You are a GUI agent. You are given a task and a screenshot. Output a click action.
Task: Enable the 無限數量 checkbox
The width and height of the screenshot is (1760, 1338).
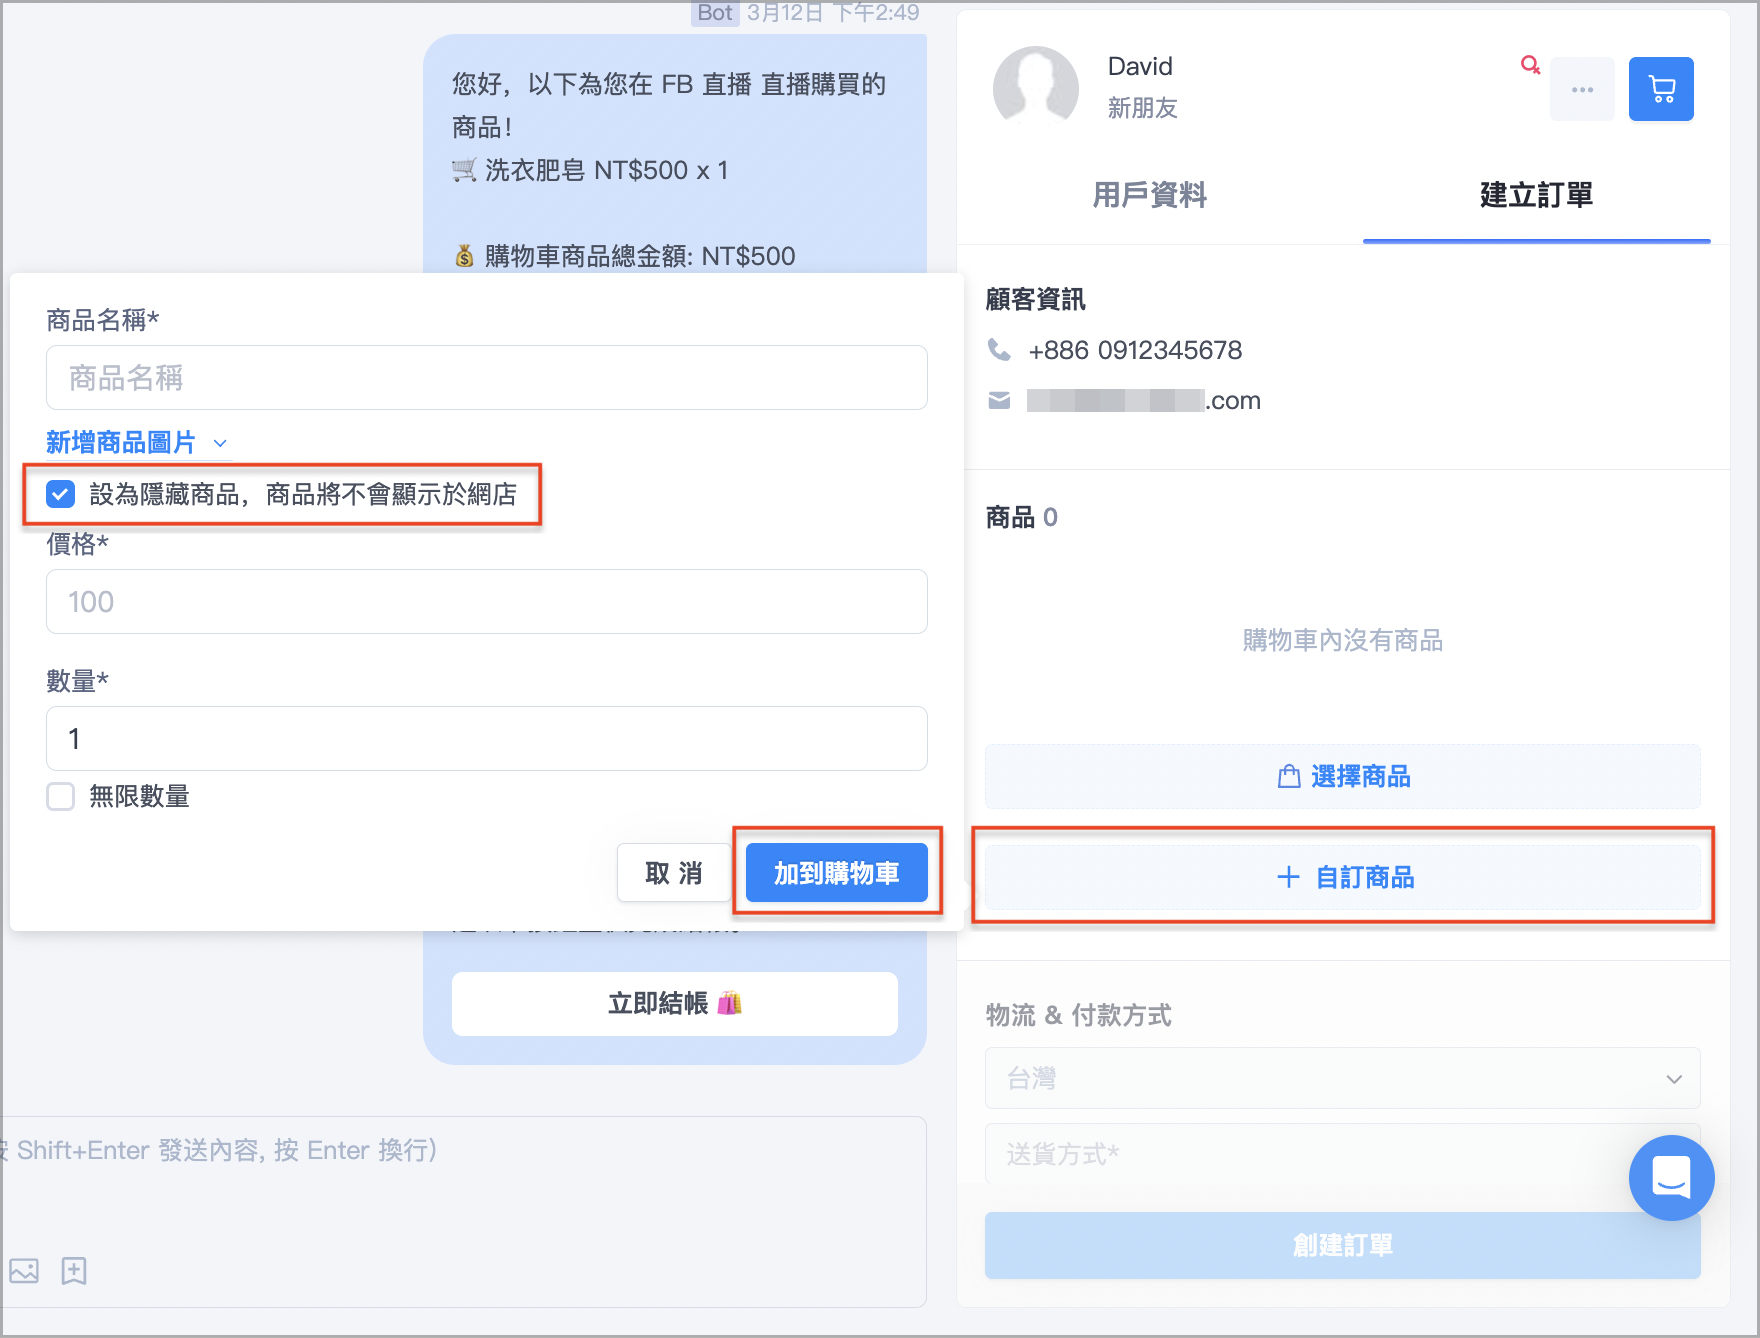pos(60,797)
